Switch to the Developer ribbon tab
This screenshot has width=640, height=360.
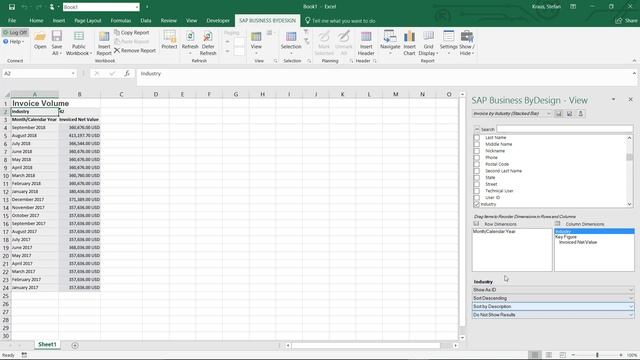coord(218,20)
